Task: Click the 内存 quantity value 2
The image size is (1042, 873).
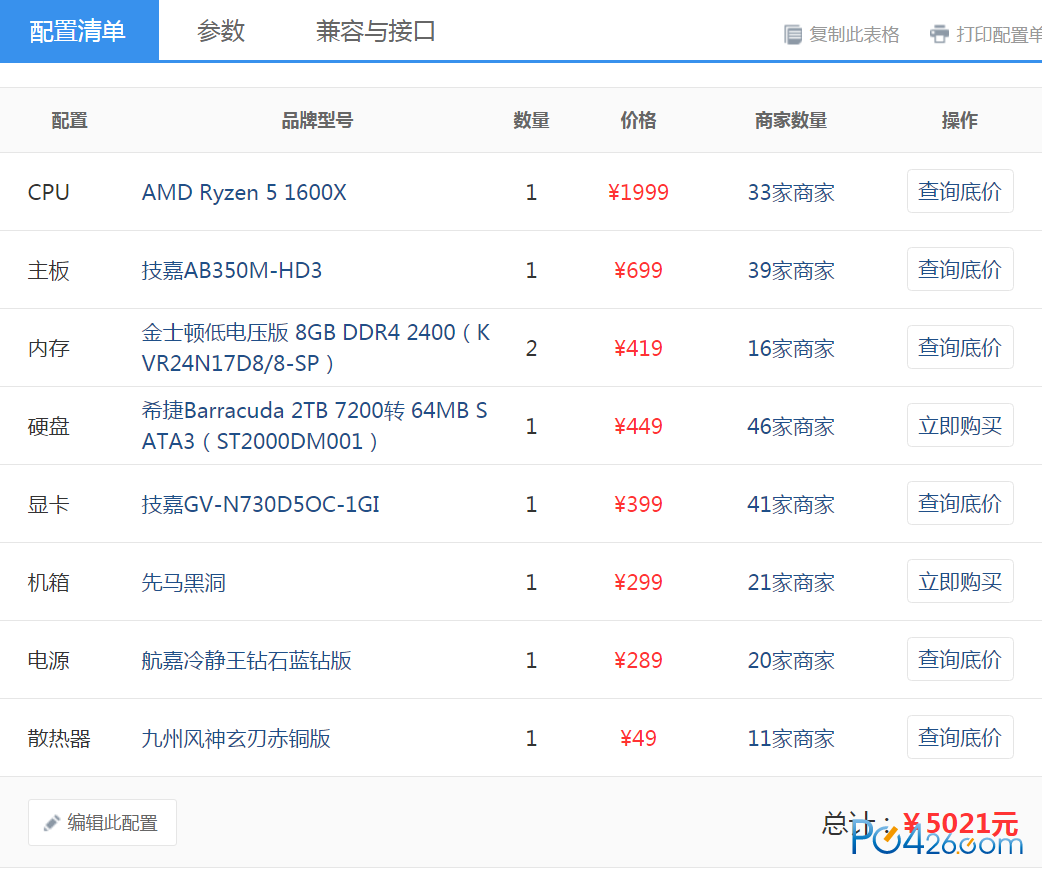Action: (x=531, y=348)
